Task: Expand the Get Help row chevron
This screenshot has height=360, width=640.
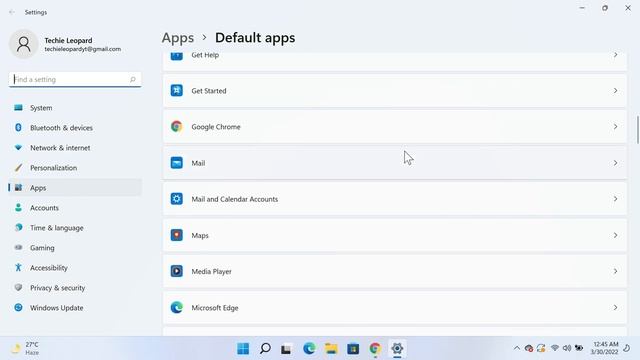Action: (x=615, y=55)
